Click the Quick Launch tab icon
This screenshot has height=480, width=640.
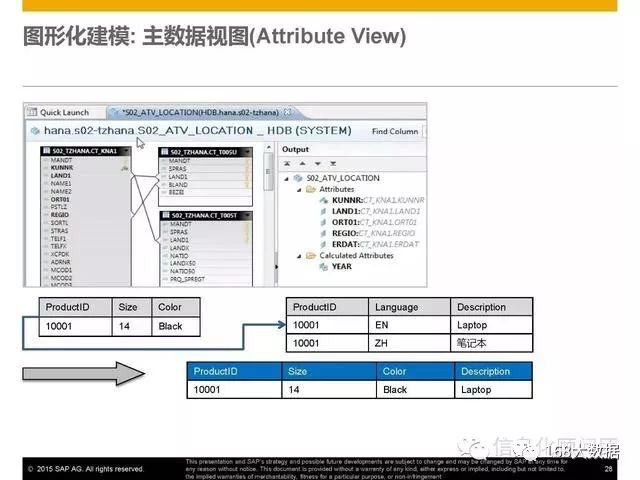click(x=32, y=112)
